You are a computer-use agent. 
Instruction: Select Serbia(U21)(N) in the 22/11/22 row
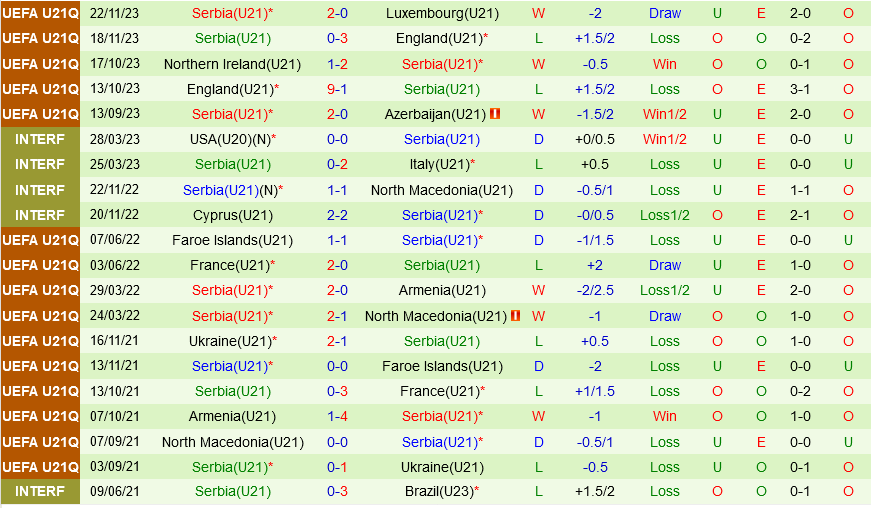pos(231,190)
